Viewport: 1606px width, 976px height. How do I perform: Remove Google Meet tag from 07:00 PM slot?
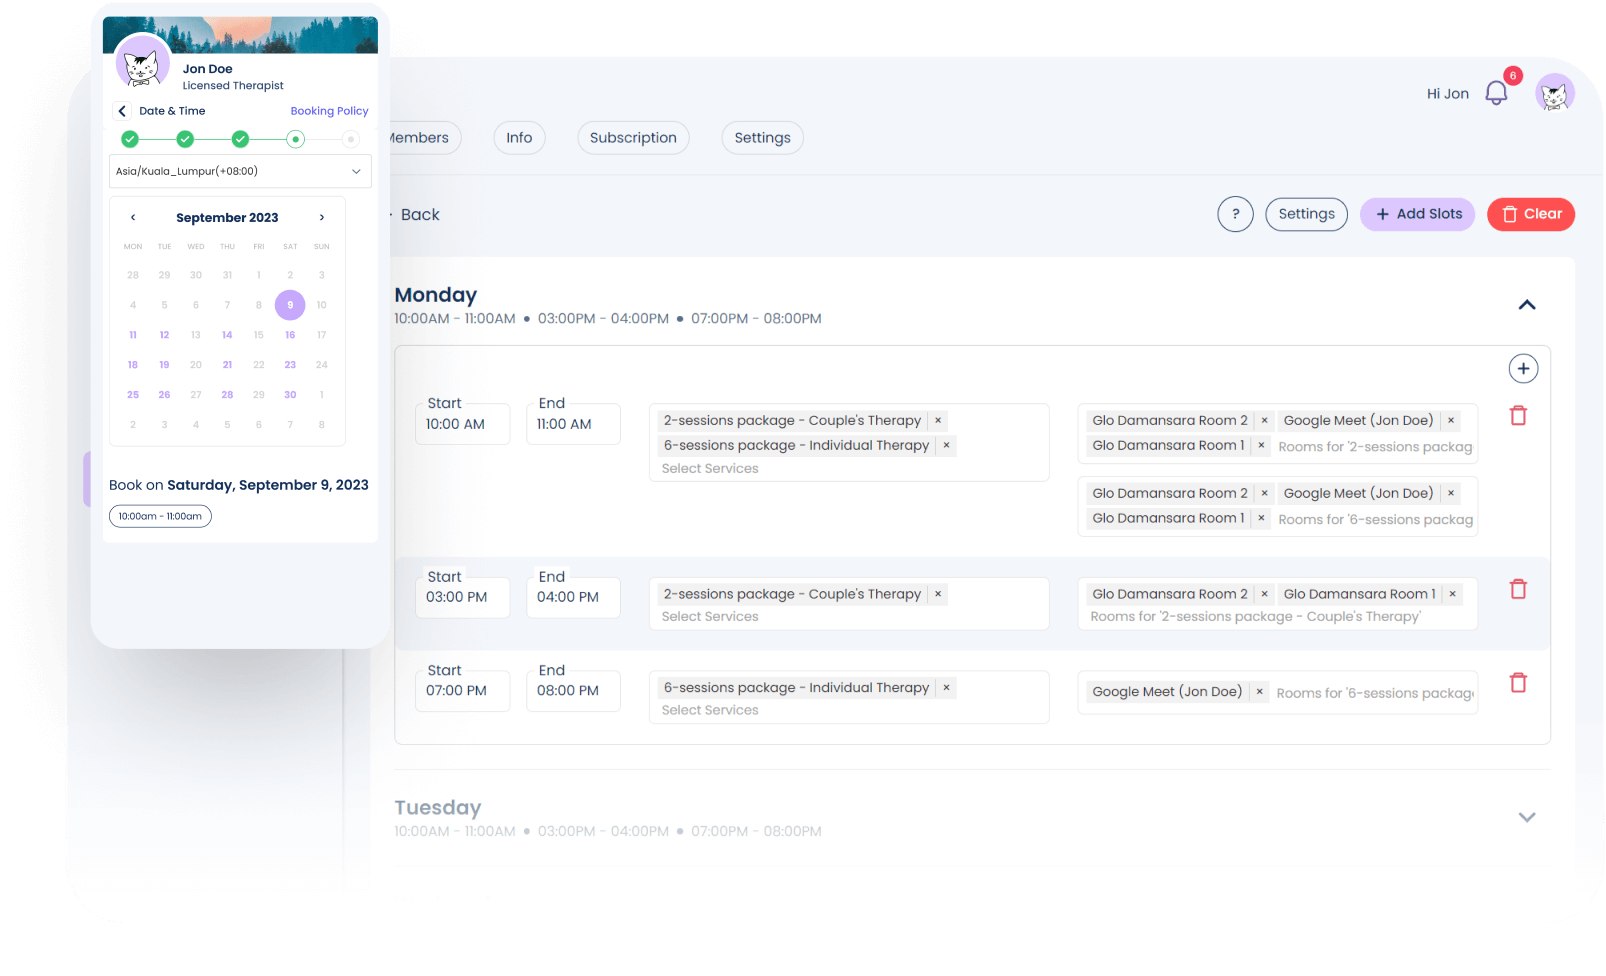coord(1259,692)
